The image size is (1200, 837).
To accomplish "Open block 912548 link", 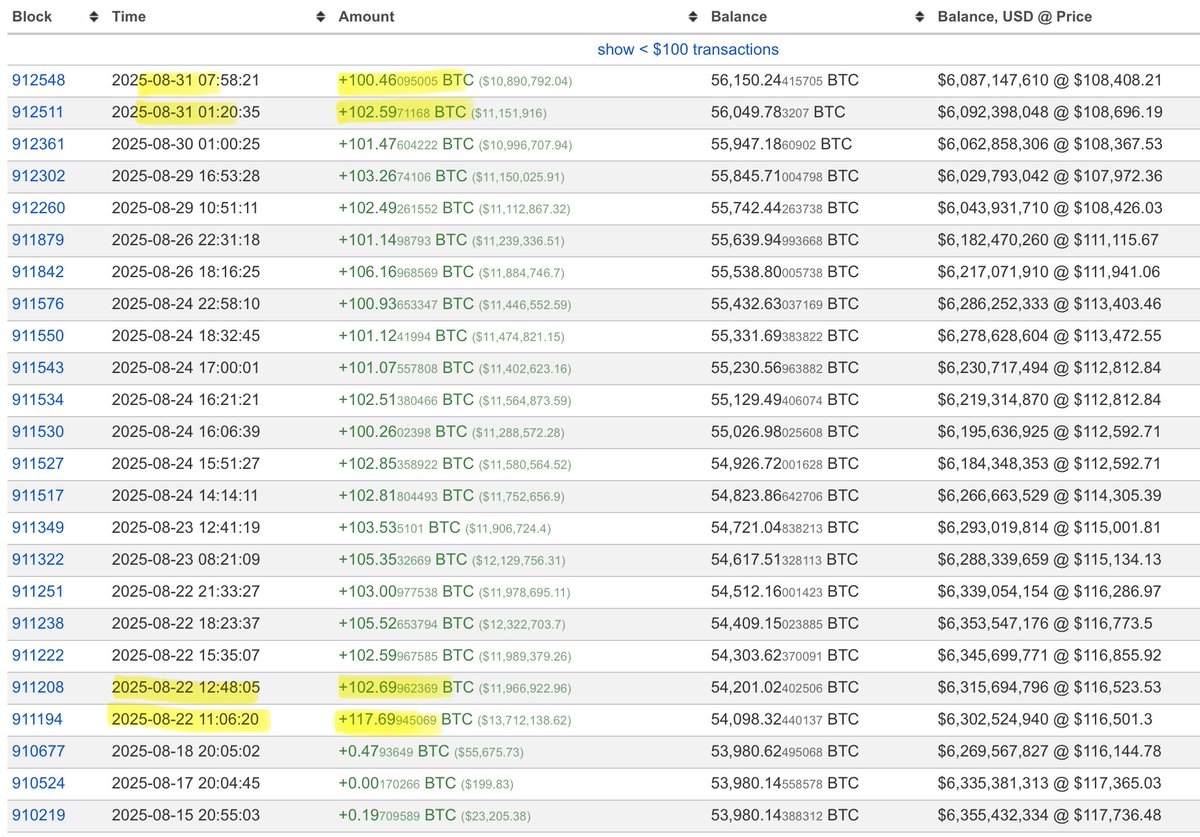I will 37,80.
